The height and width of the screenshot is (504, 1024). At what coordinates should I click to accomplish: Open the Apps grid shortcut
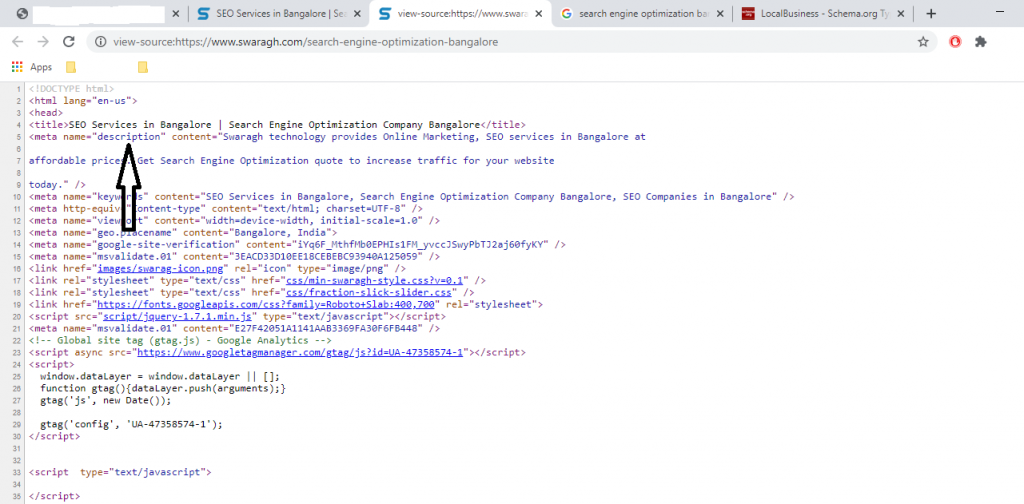[32, 67]
